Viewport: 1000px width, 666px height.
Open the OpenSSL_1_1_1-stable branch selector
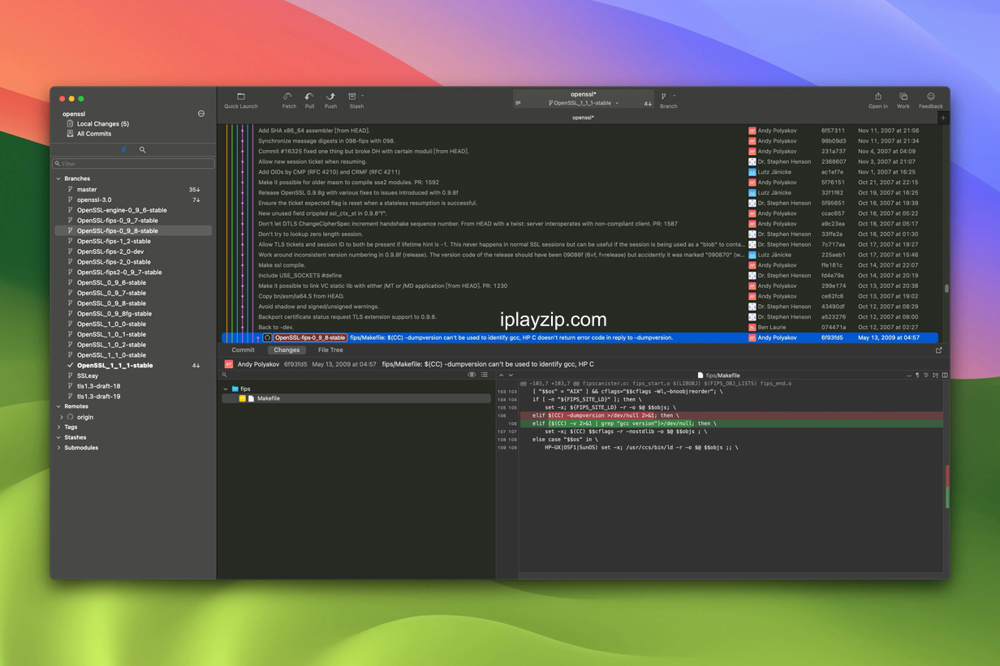coord(583,103)
